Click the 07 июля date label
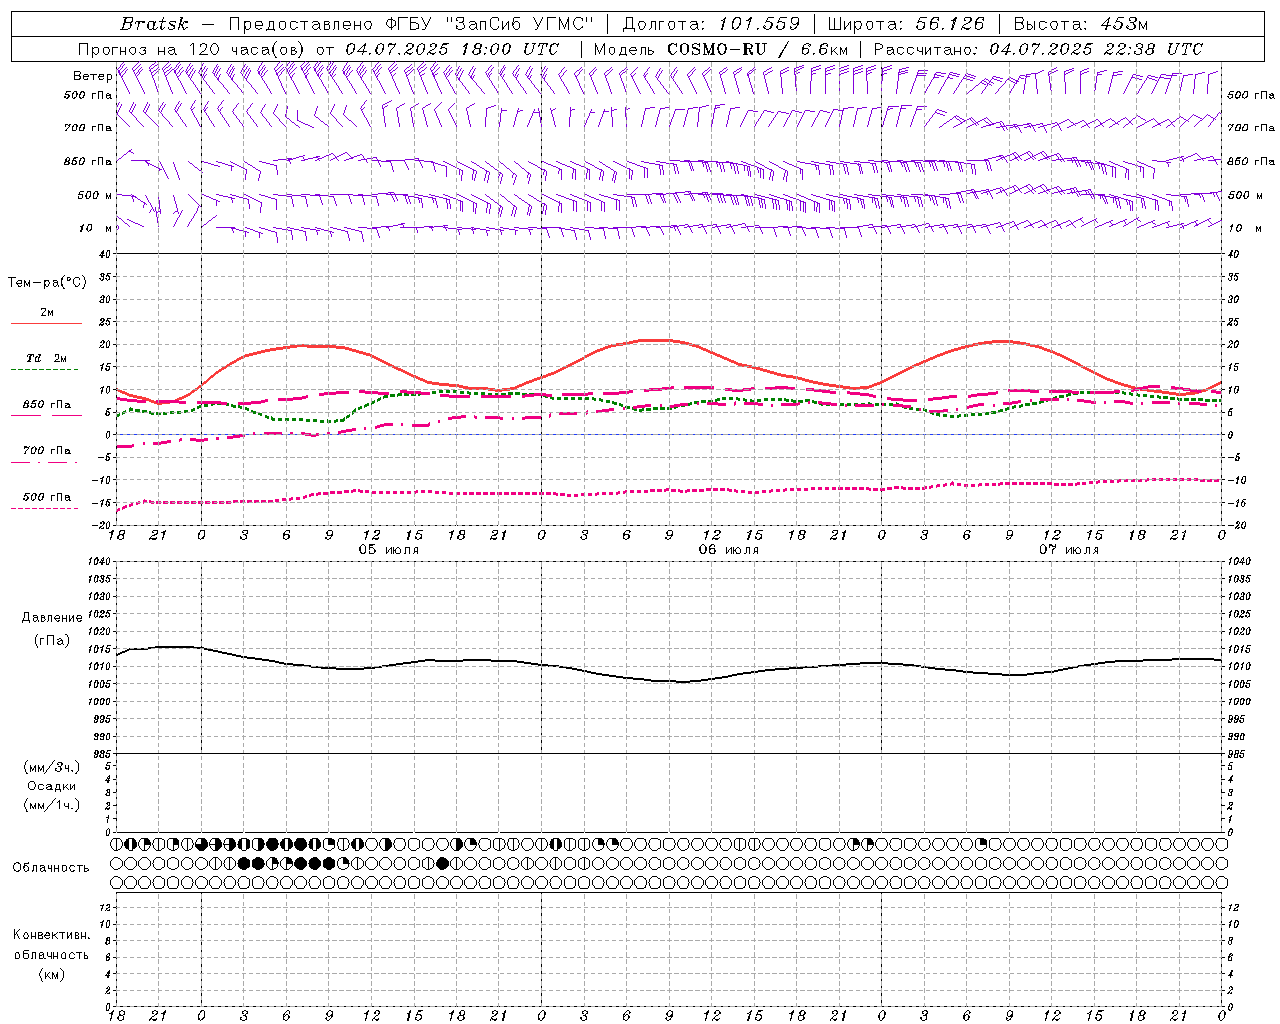The width and height of the screenshot is (1280, 1024). point(1068,550)
